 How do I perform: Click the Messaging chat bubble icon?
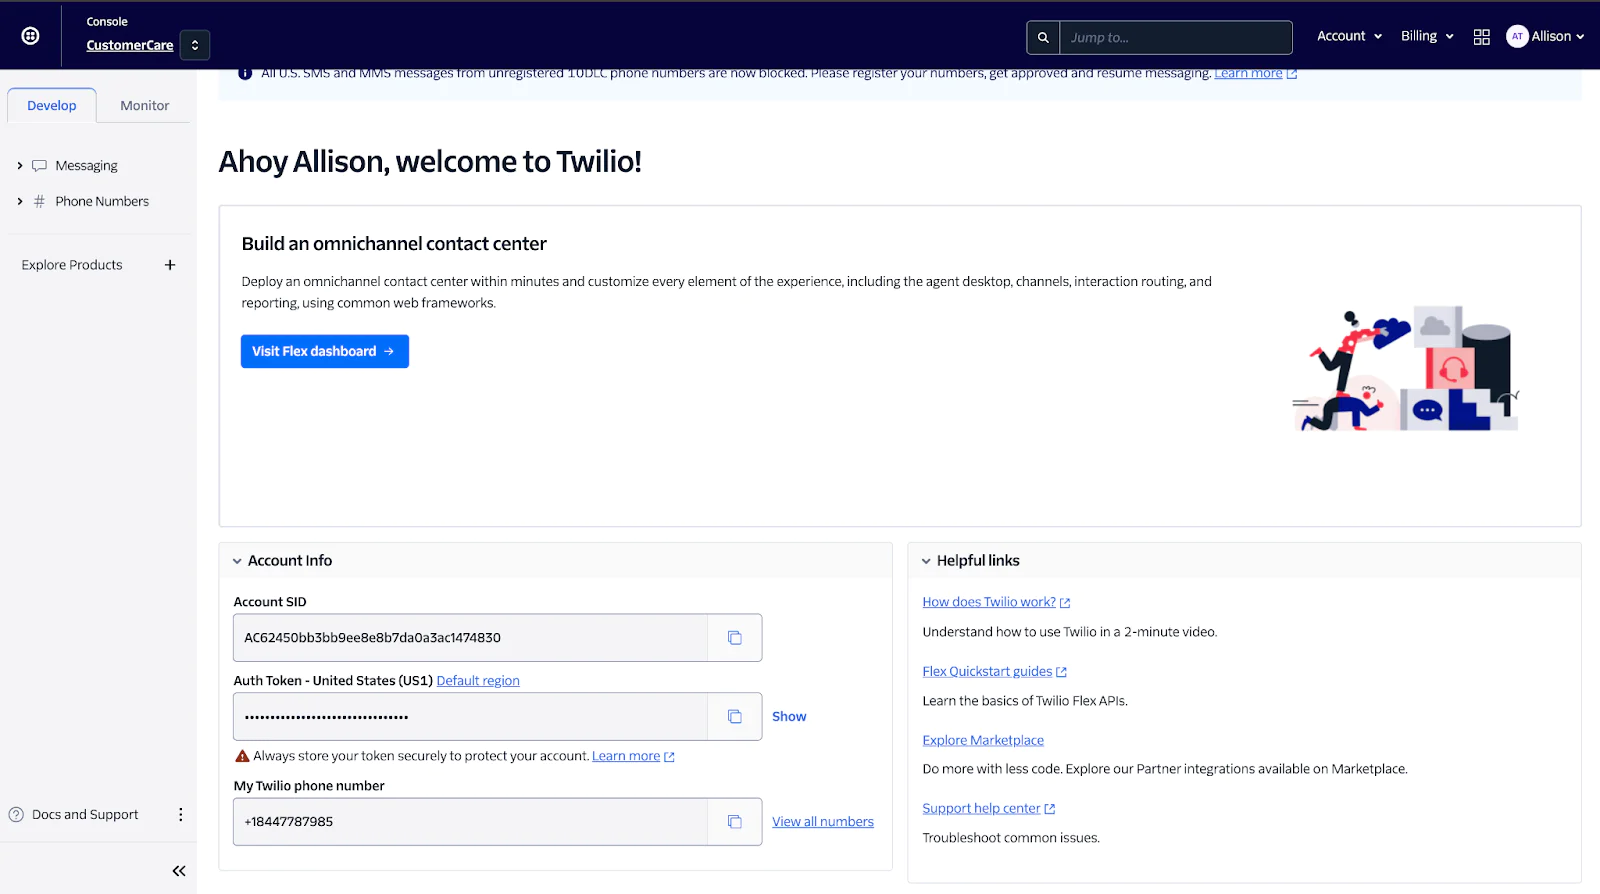[x=39, y=166]
